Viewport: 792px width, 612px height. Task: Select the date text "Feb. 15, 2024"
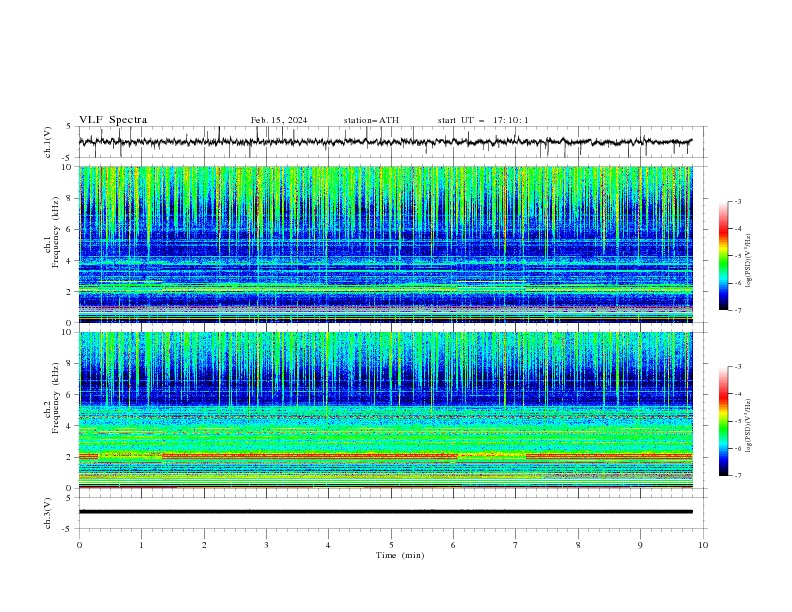[x=279, y=120]
